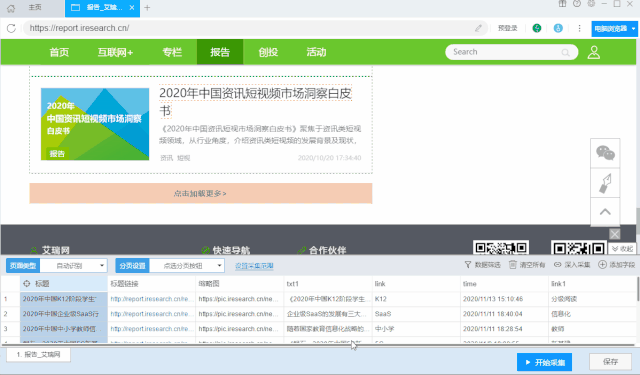Click the home icon in tab bar

pyautogui.click(x=11, y=8)
